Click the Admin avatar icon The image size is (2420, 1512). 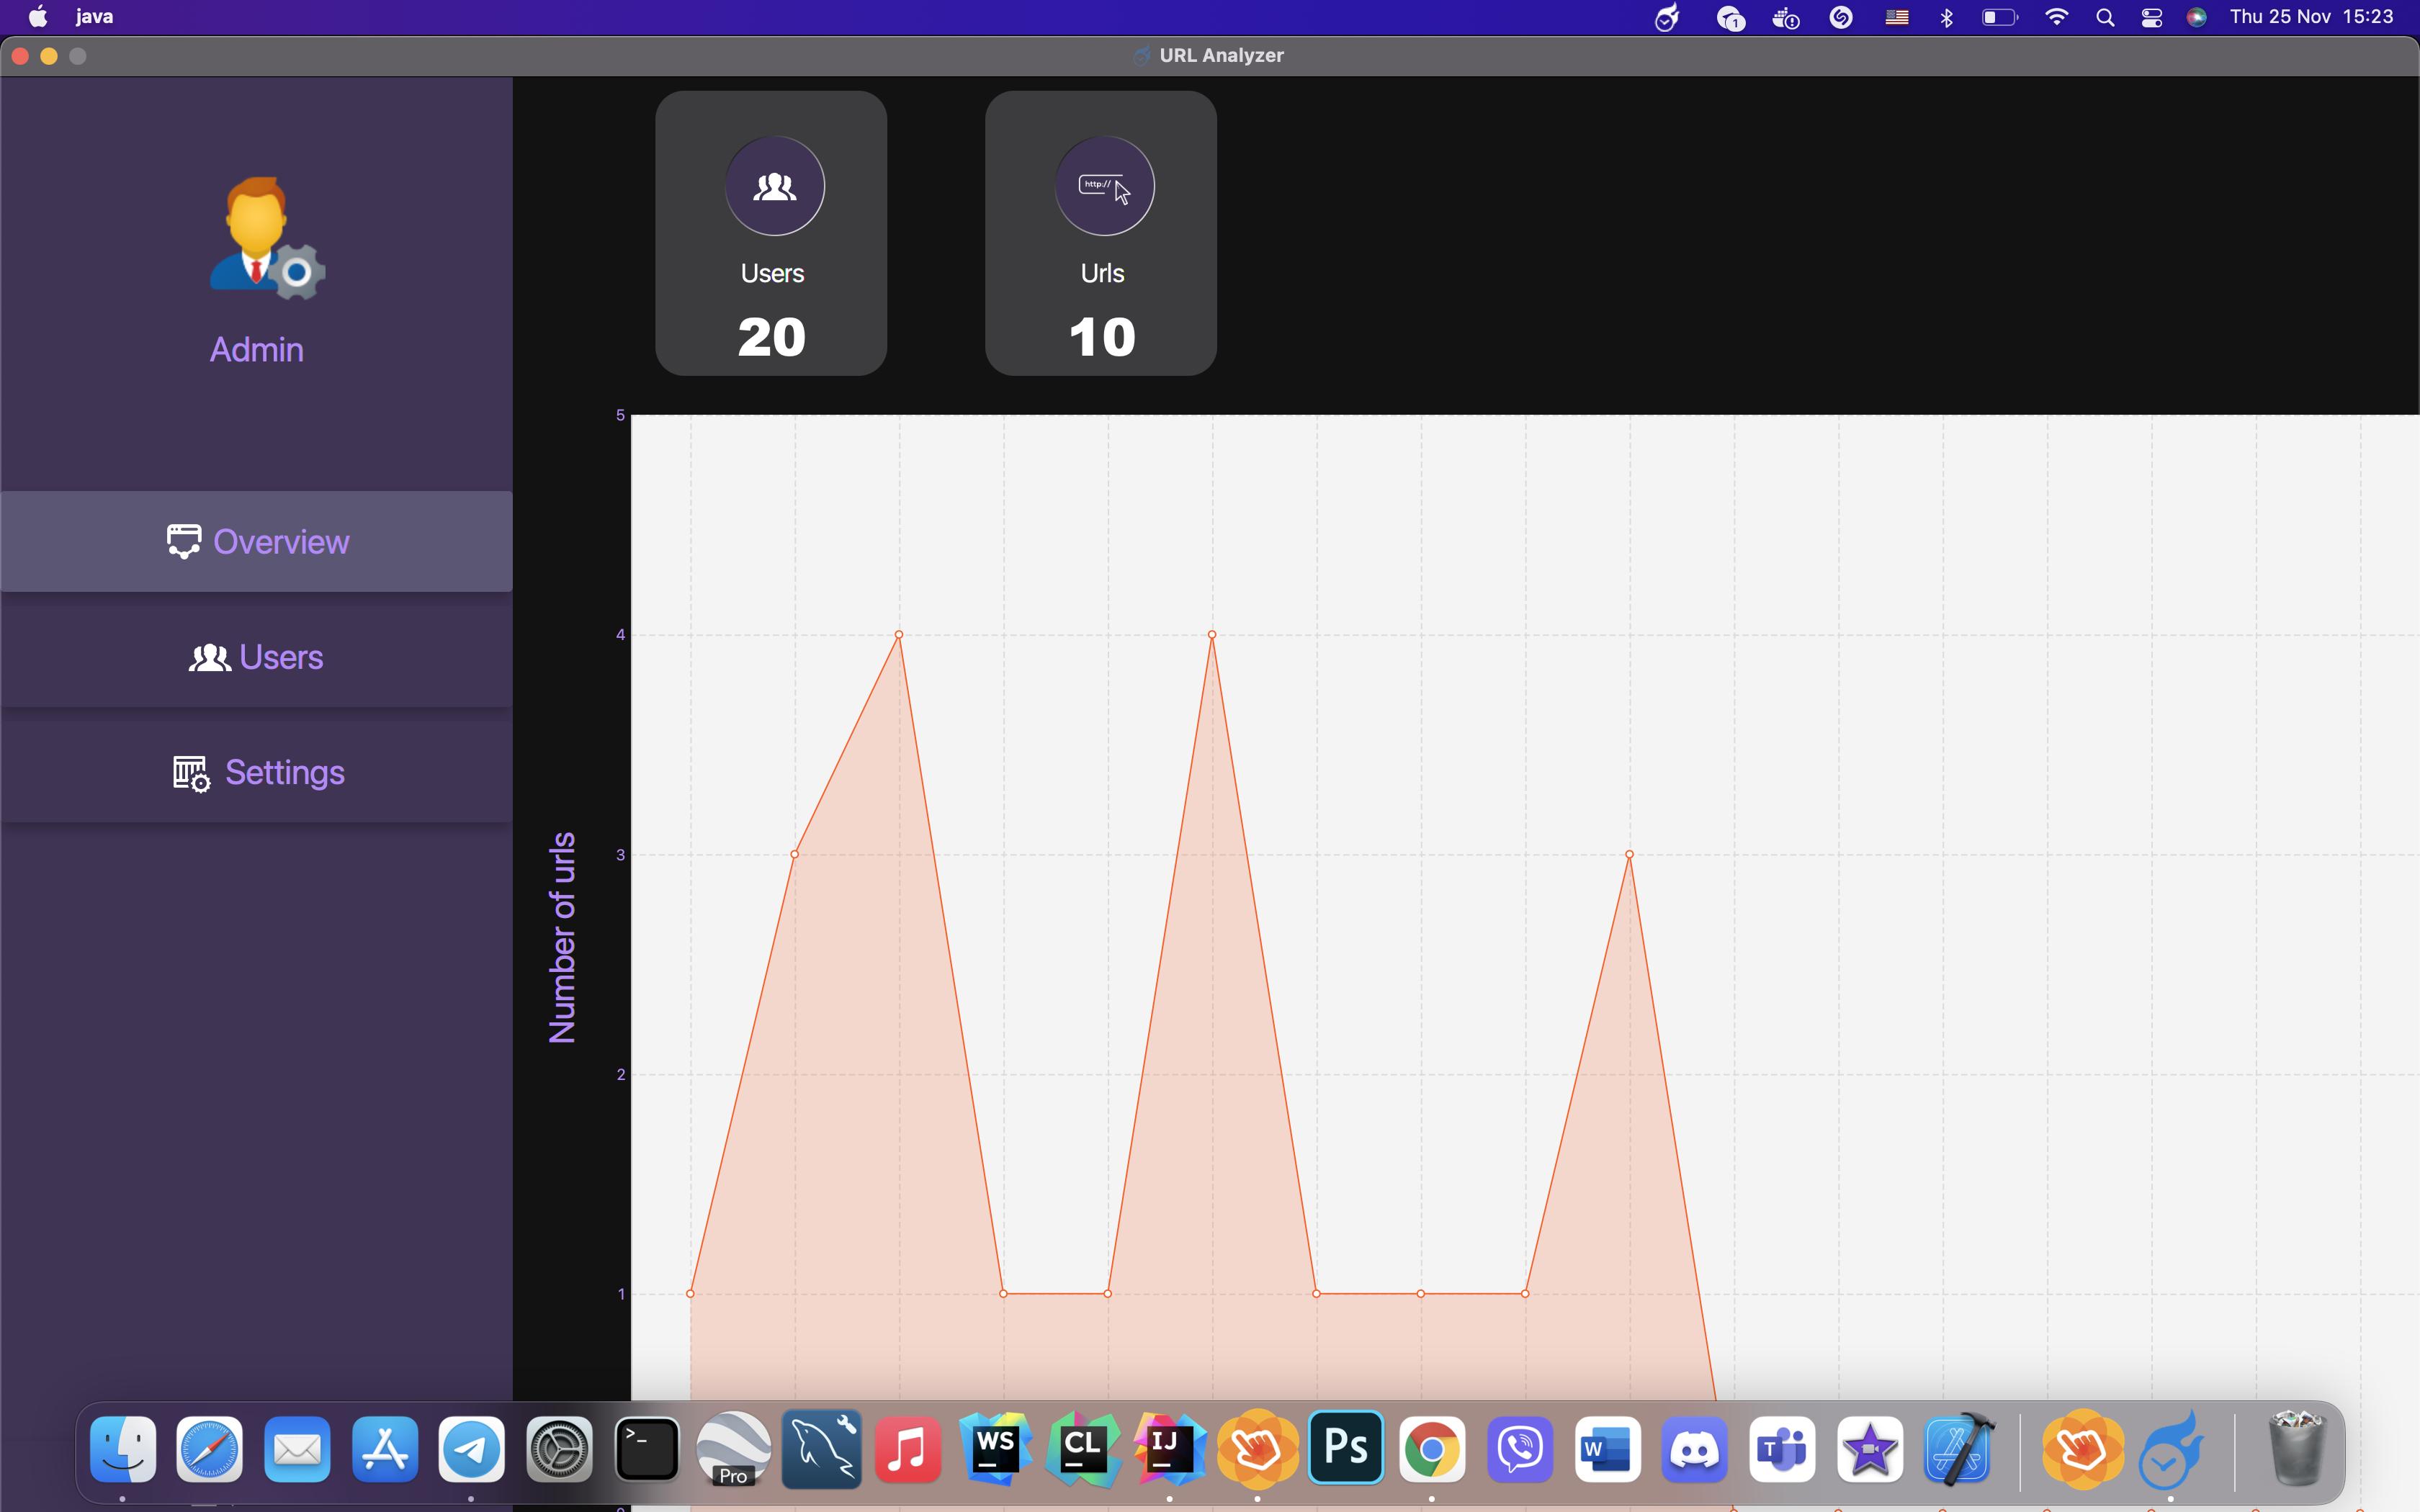click(266, 238)
